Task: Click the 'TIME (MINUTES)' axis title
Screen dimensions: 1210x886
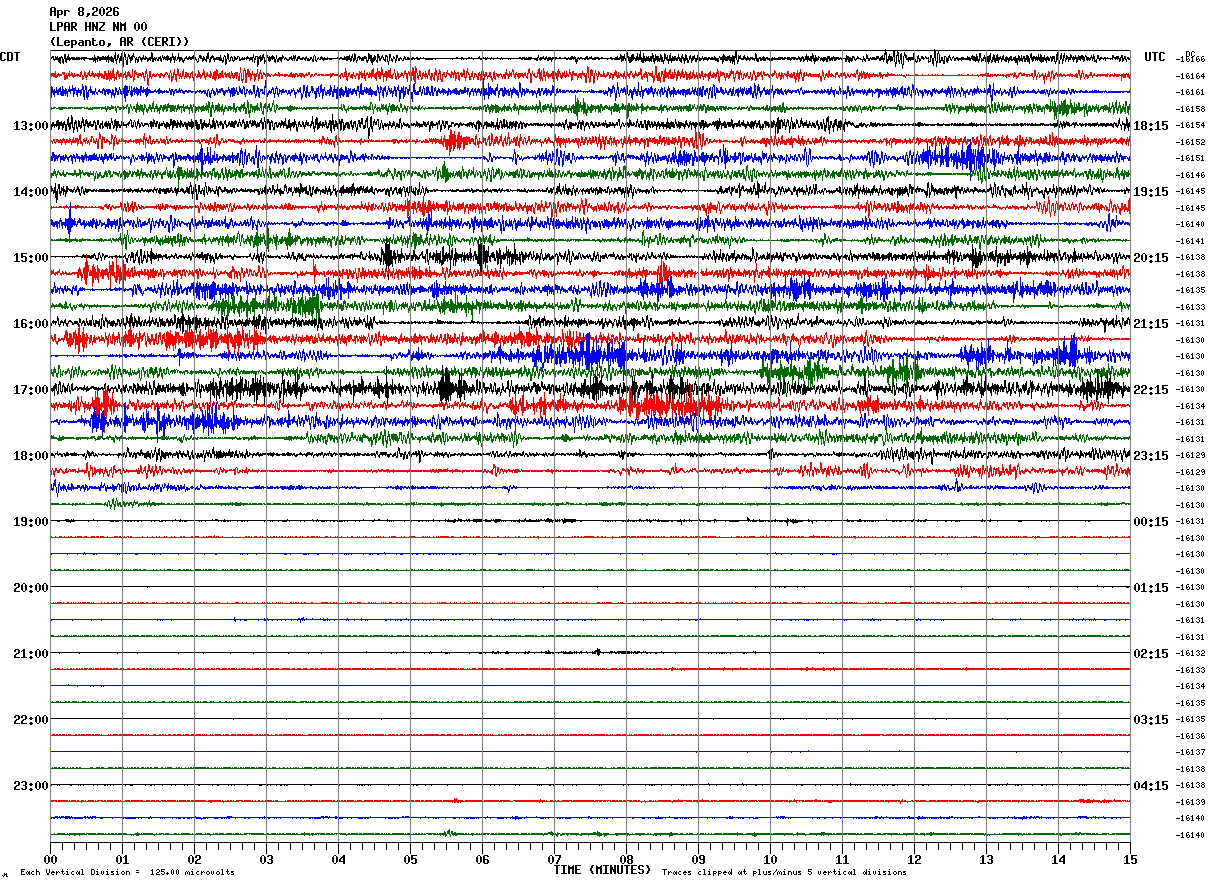Action: point(602,870)
